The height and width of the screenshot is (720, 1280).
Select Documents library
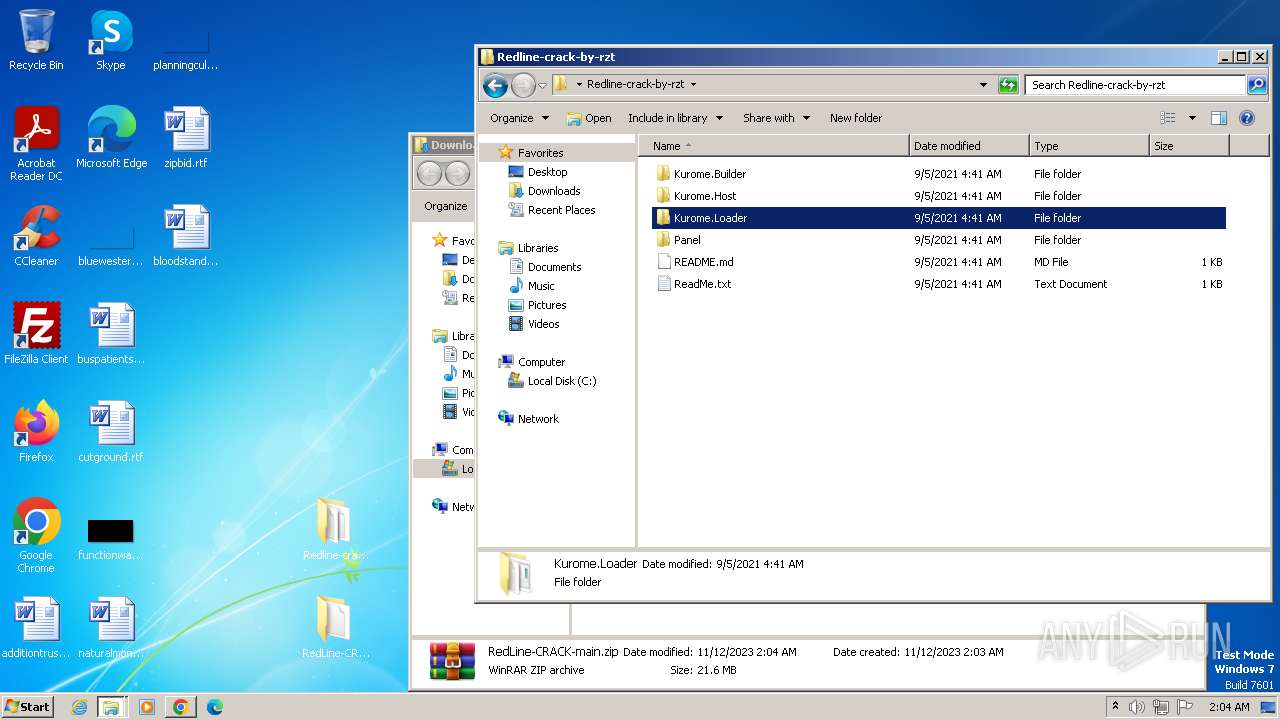(554, 267)
